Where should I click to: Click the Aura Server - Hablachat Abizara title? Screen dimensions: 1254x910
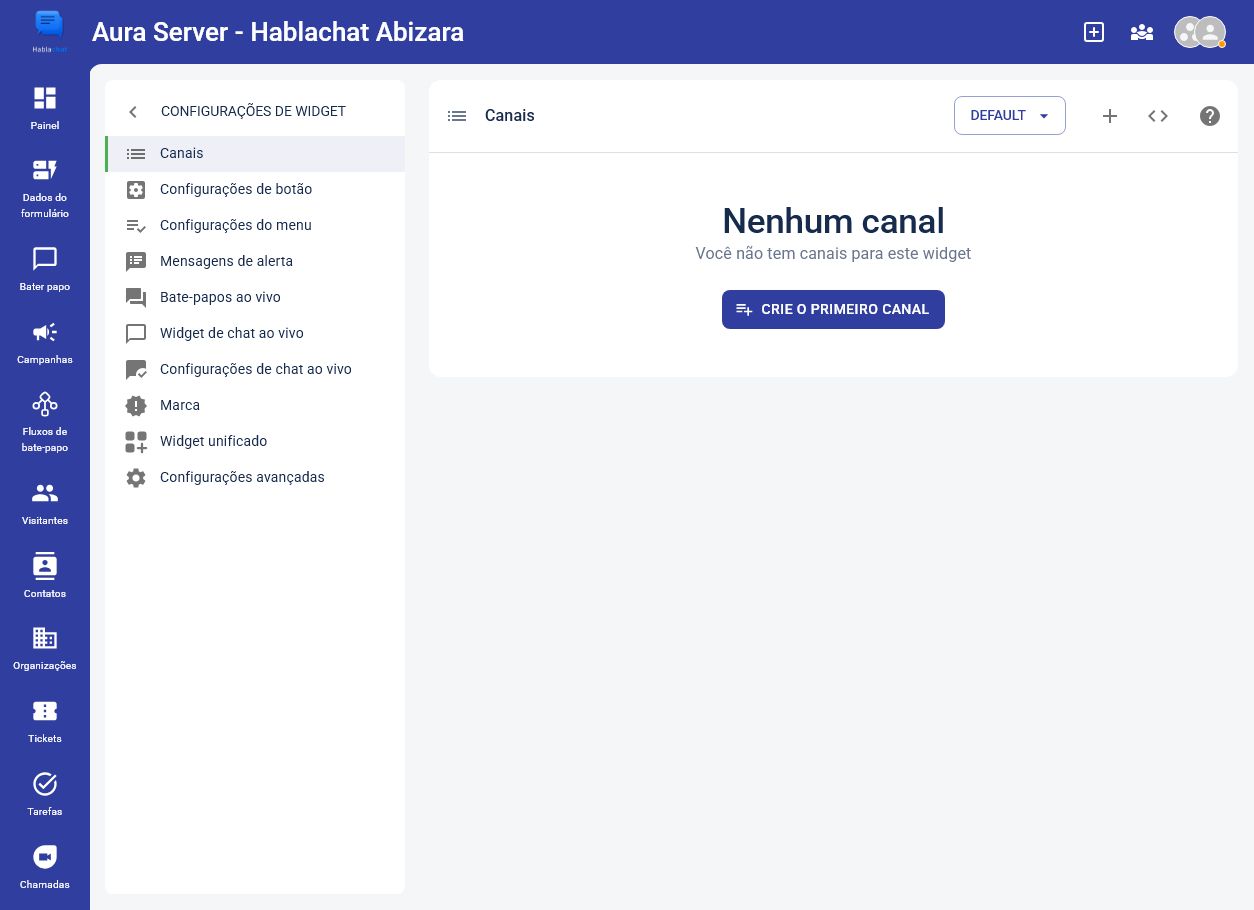[278, 32]
